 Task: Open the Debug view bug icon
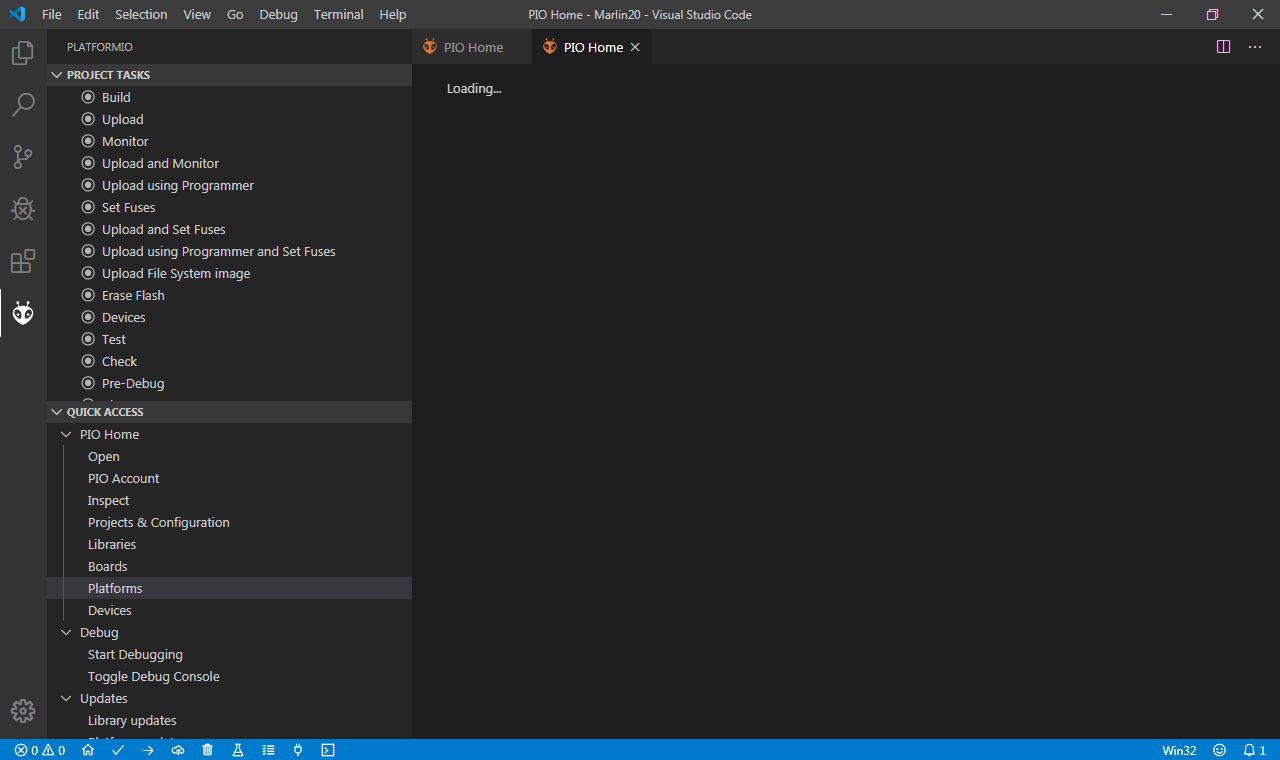(x=23, y=209)
